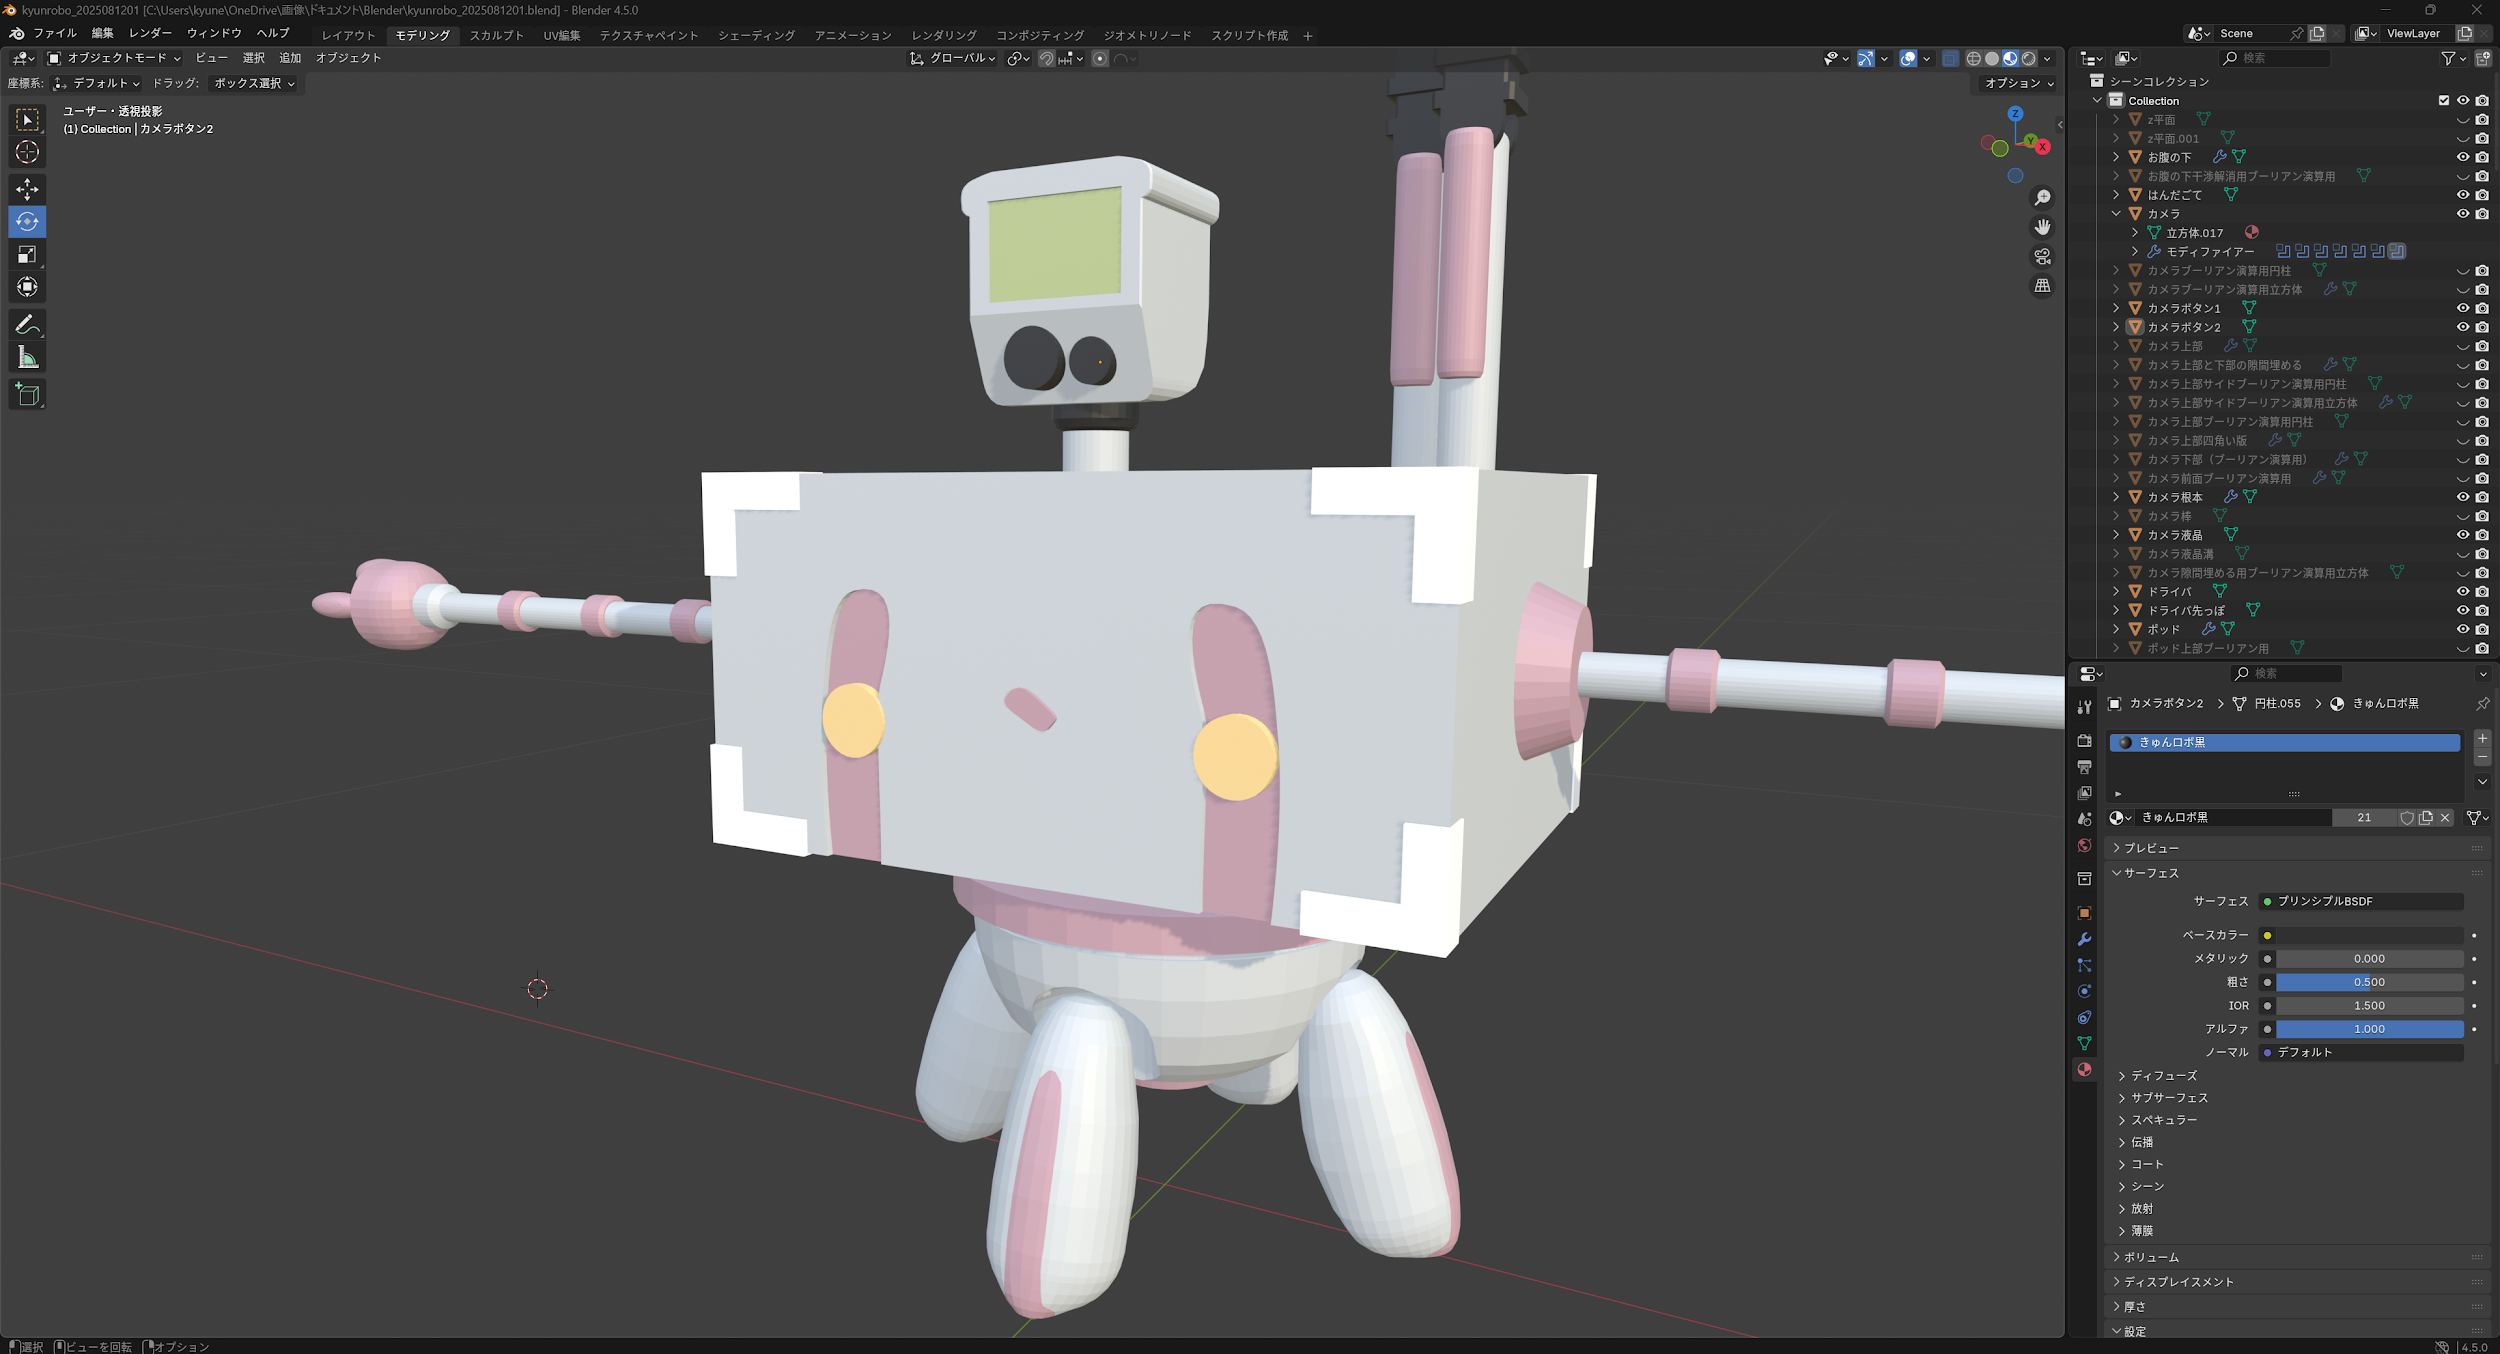
Task: Open the Modifier properties wrench tab
Action: point(2084,939)
